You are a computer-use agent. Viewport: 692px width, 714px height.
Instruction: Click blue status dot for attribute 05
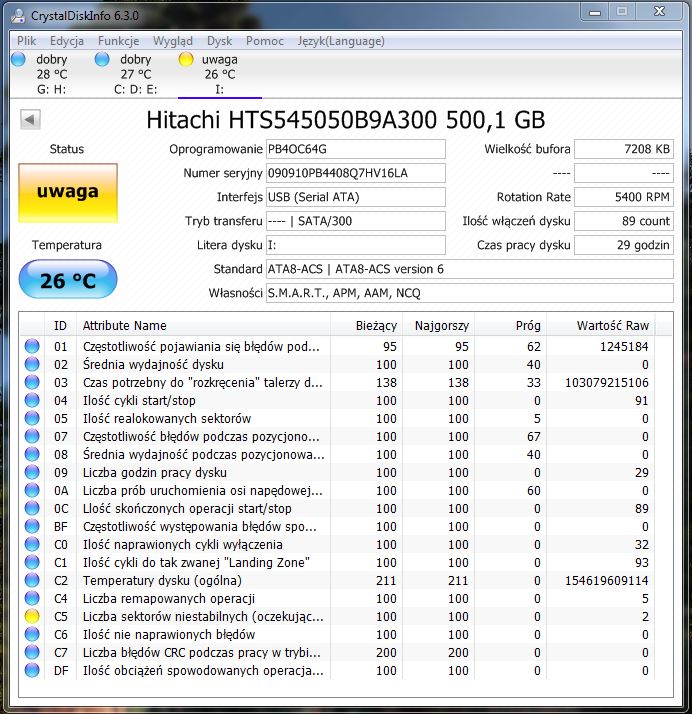click(32, 418)
